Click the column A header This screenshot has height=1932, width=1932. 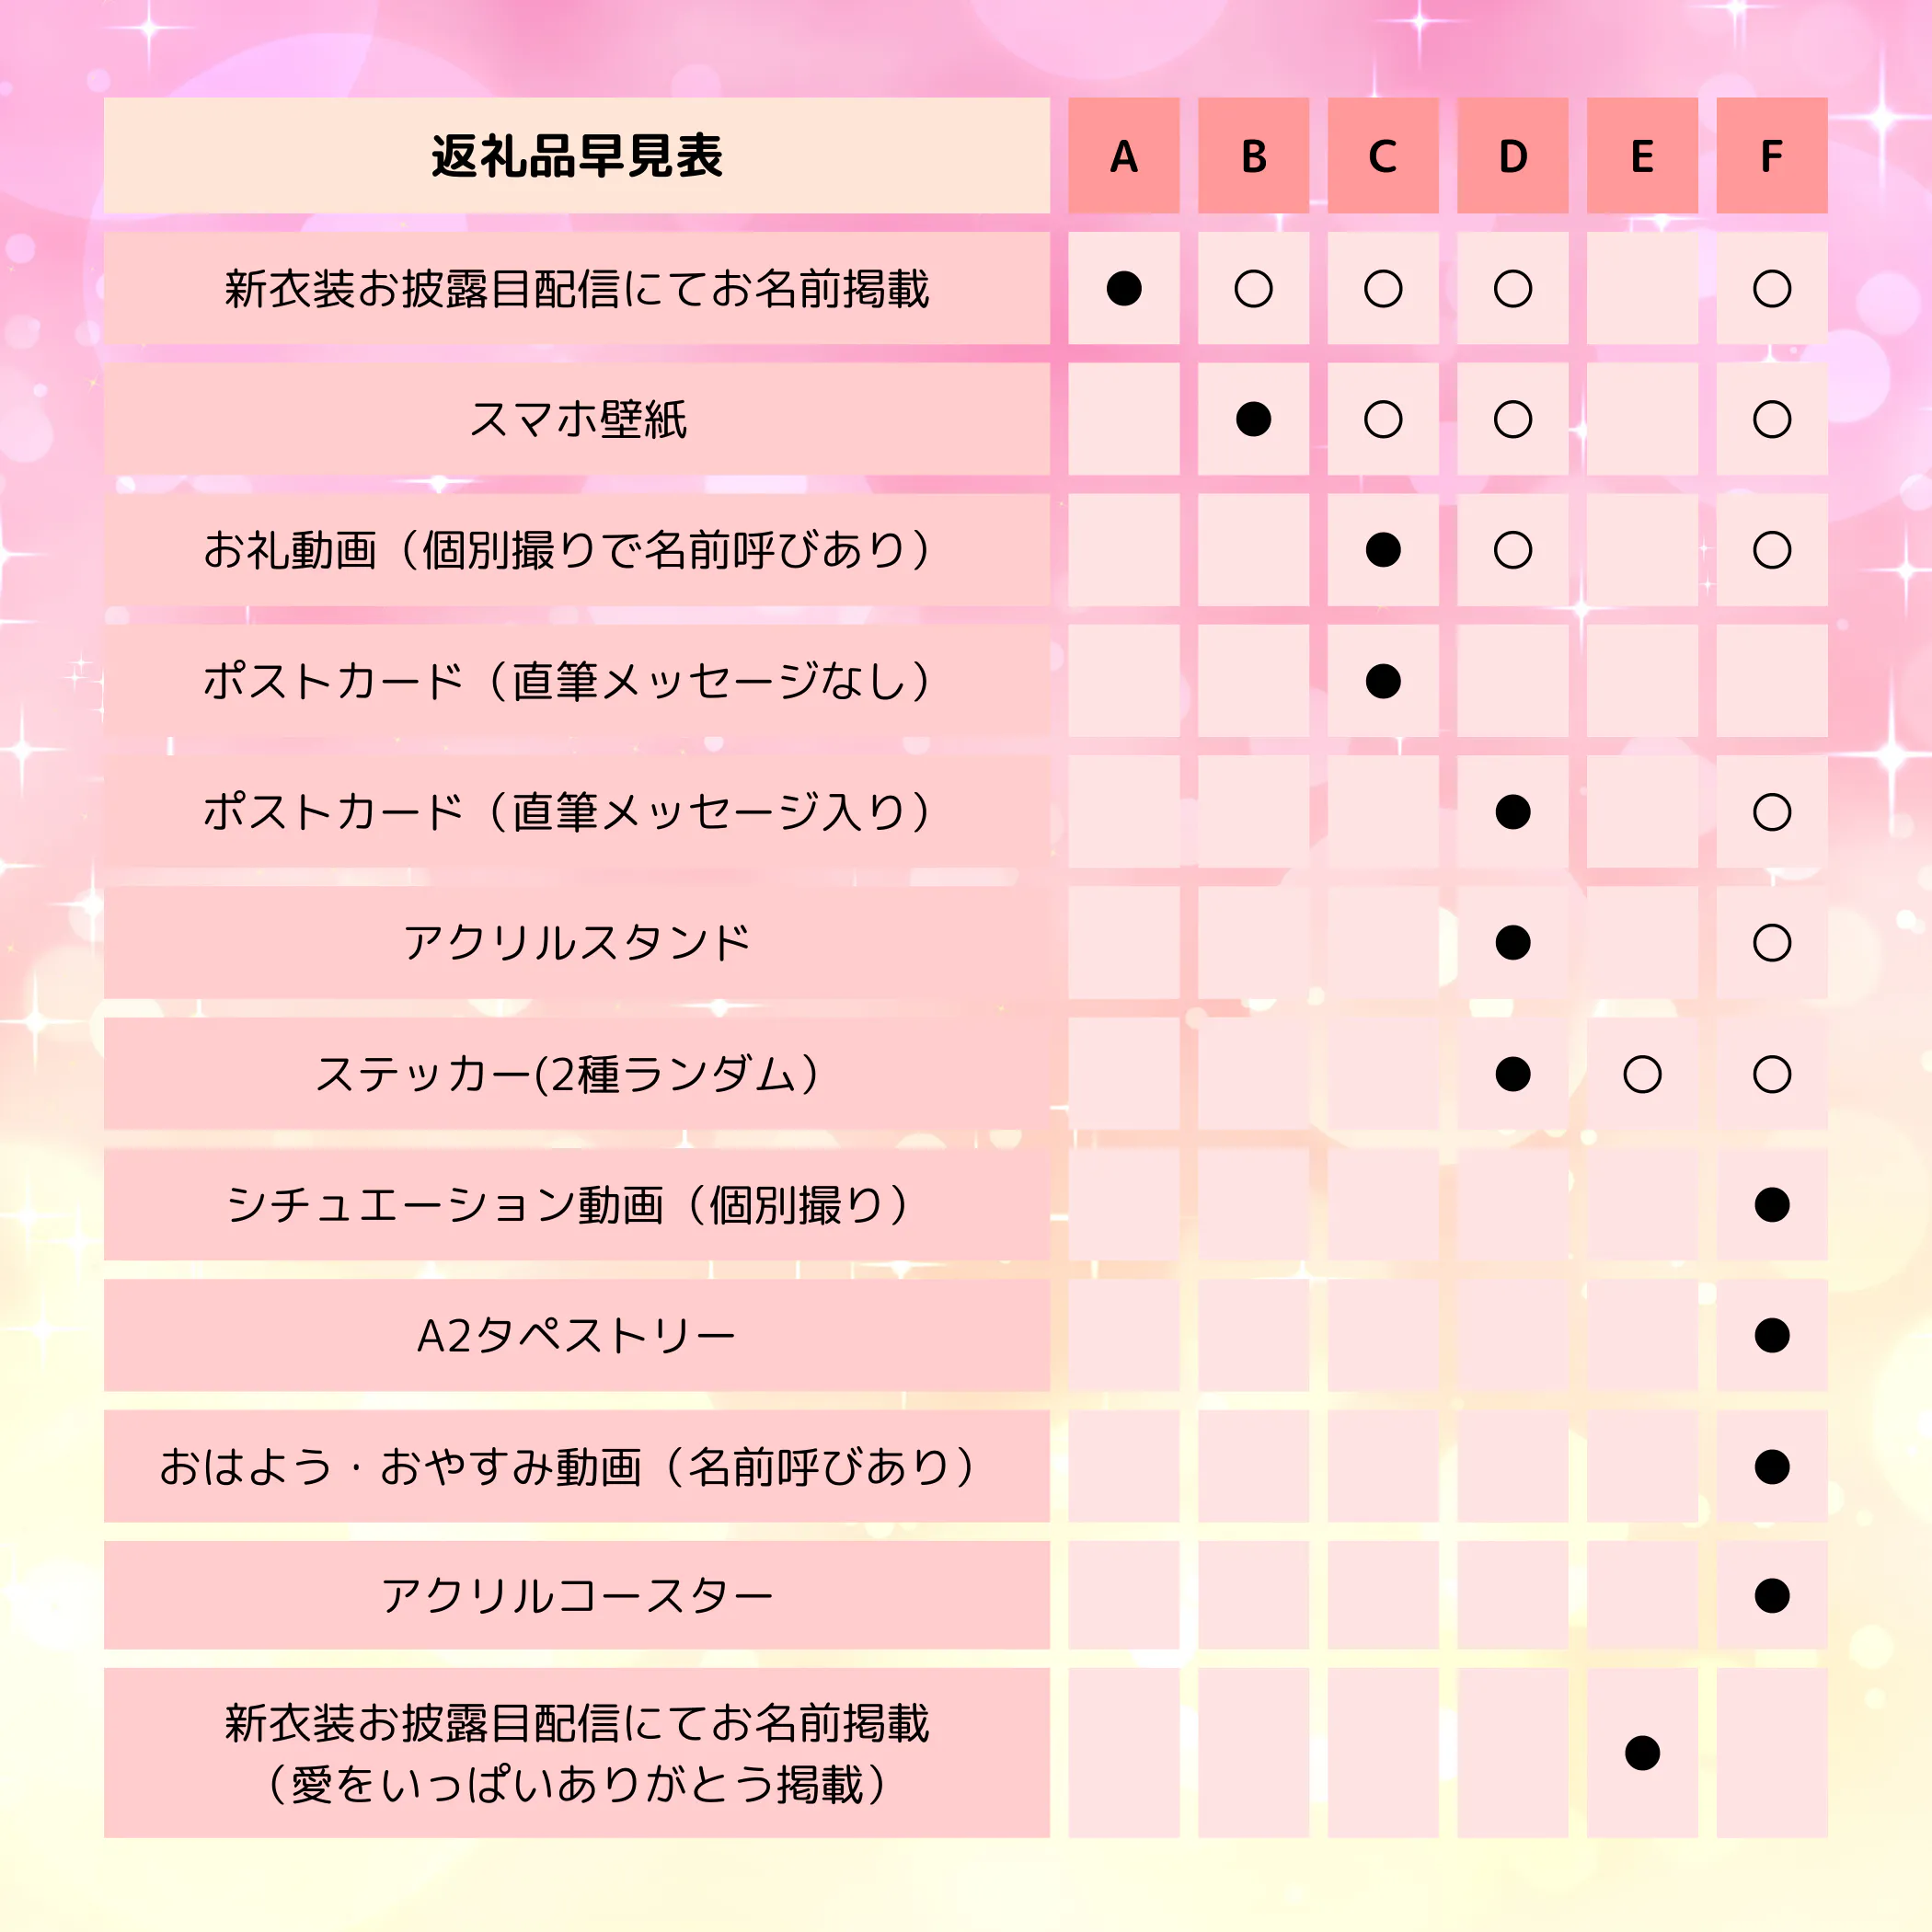1124,156
